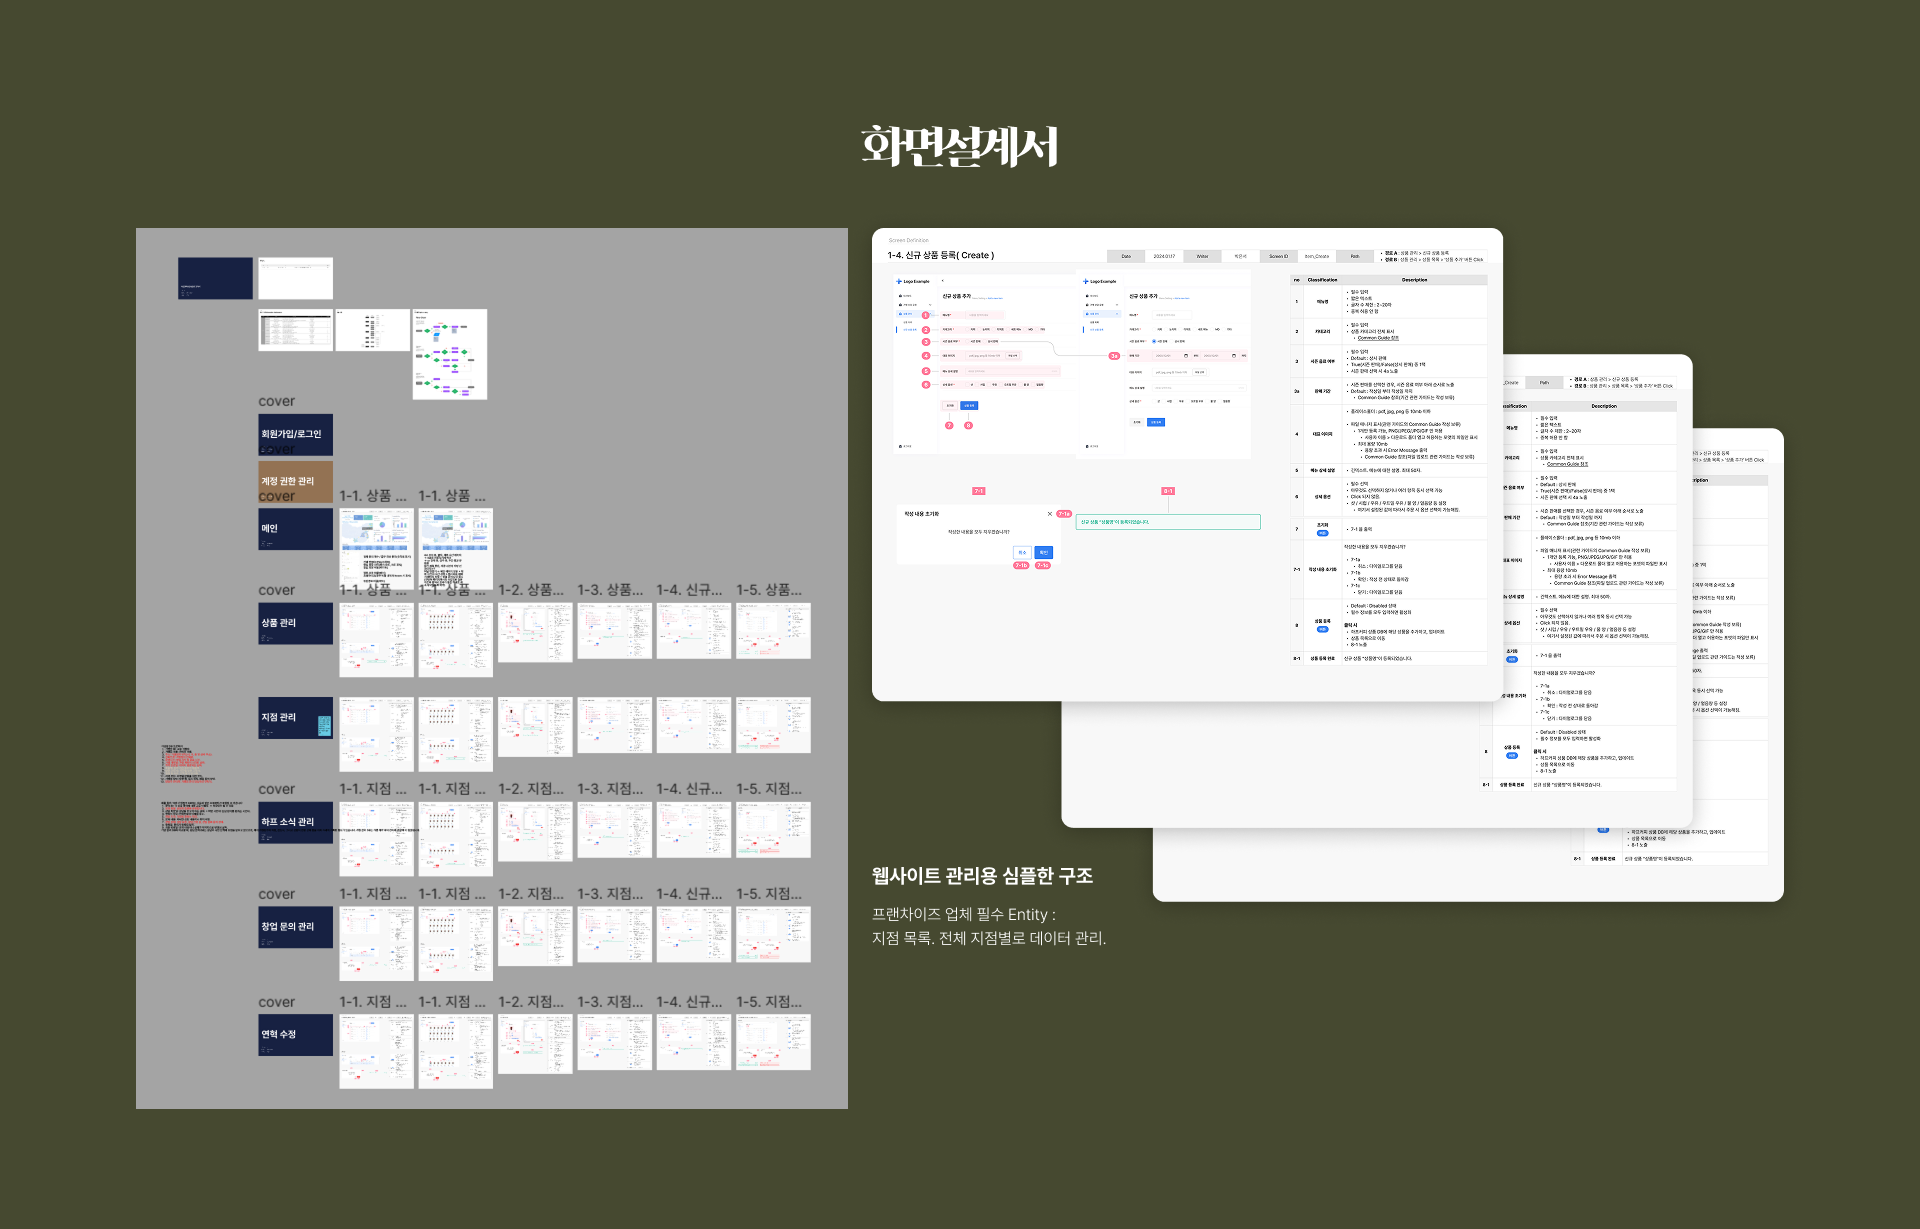Open the 연혁 수정 cover frame

coord(295,1035)
